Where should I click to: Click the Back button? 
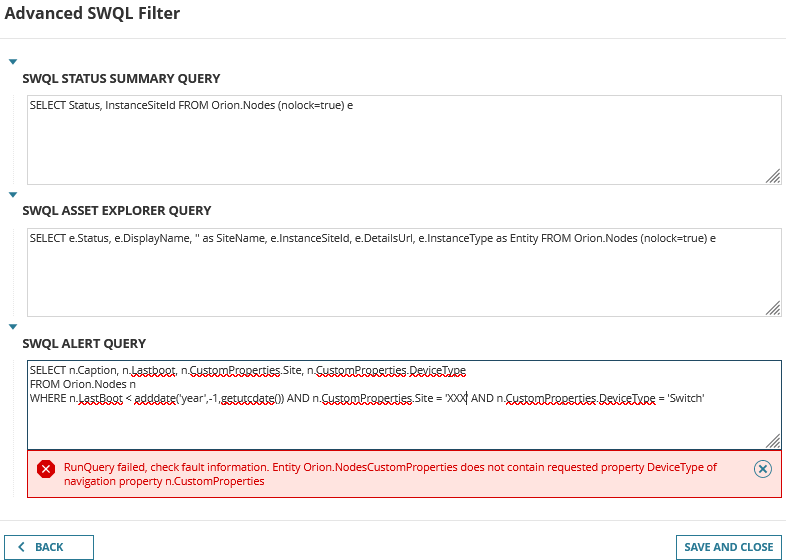(49, 547)
